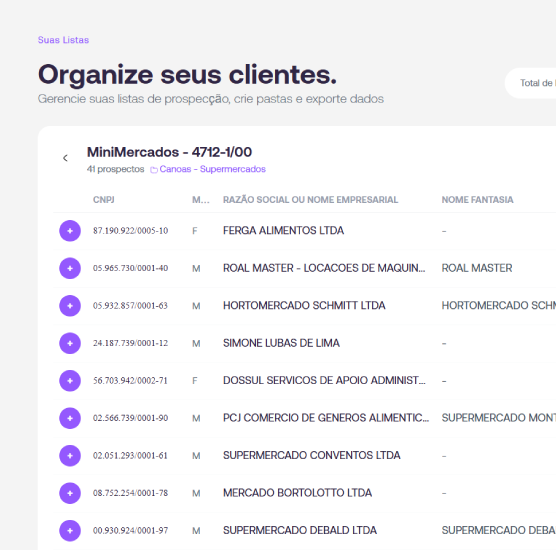Screen dimensions: 556x556
Task: Select CNPJ 24.187.739/0001-12
Action: (130, 343)
